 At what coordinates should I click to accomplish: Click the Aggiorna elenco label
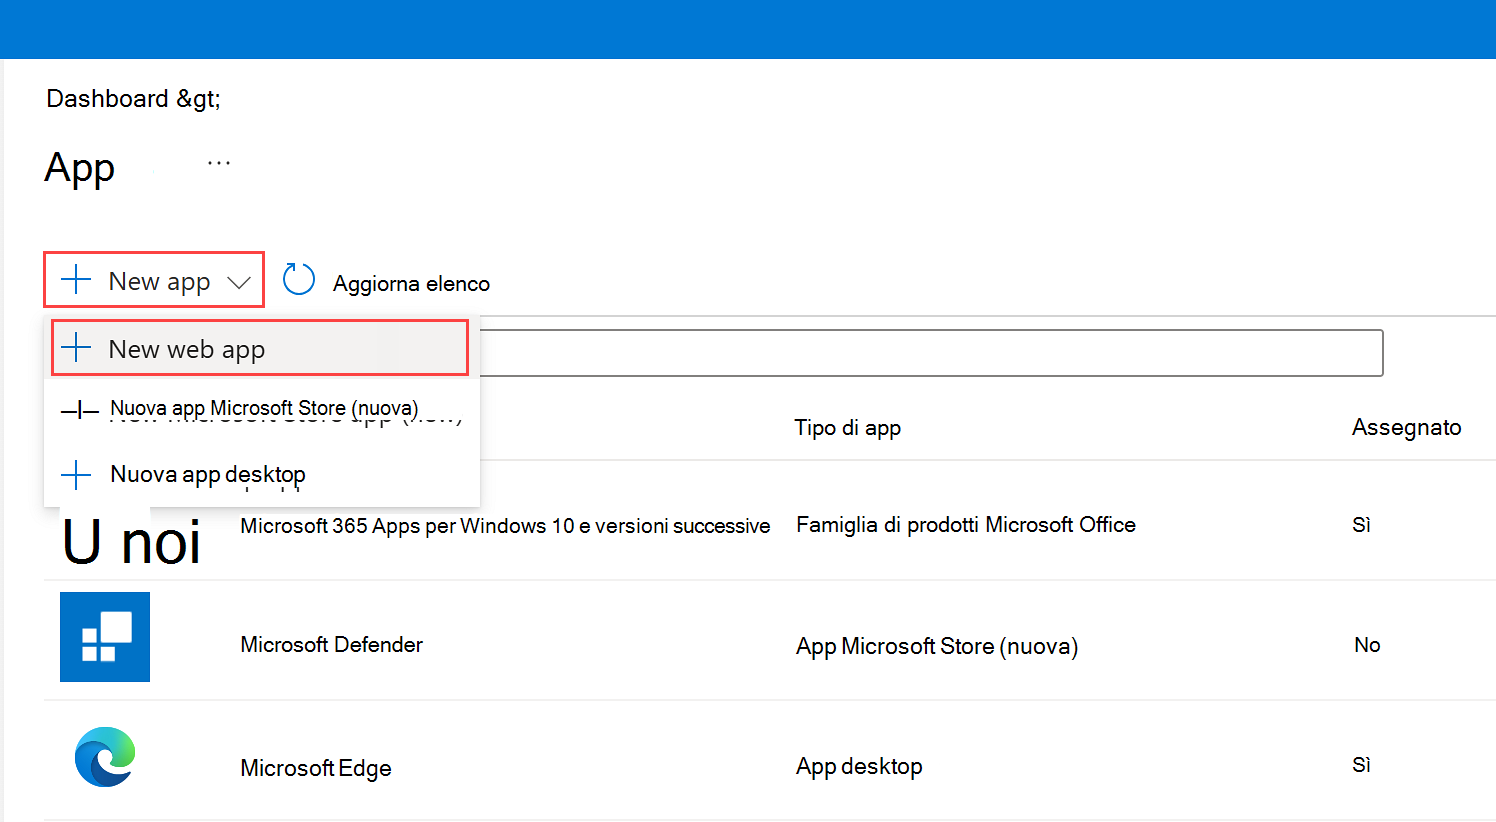point(411,284)
